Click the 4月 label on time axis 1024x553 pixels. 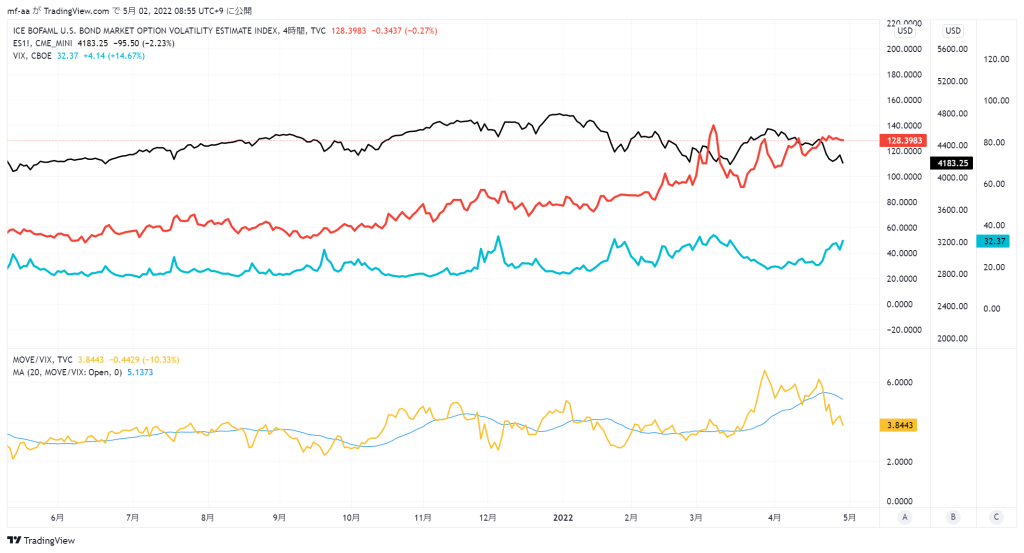[774, 518]
